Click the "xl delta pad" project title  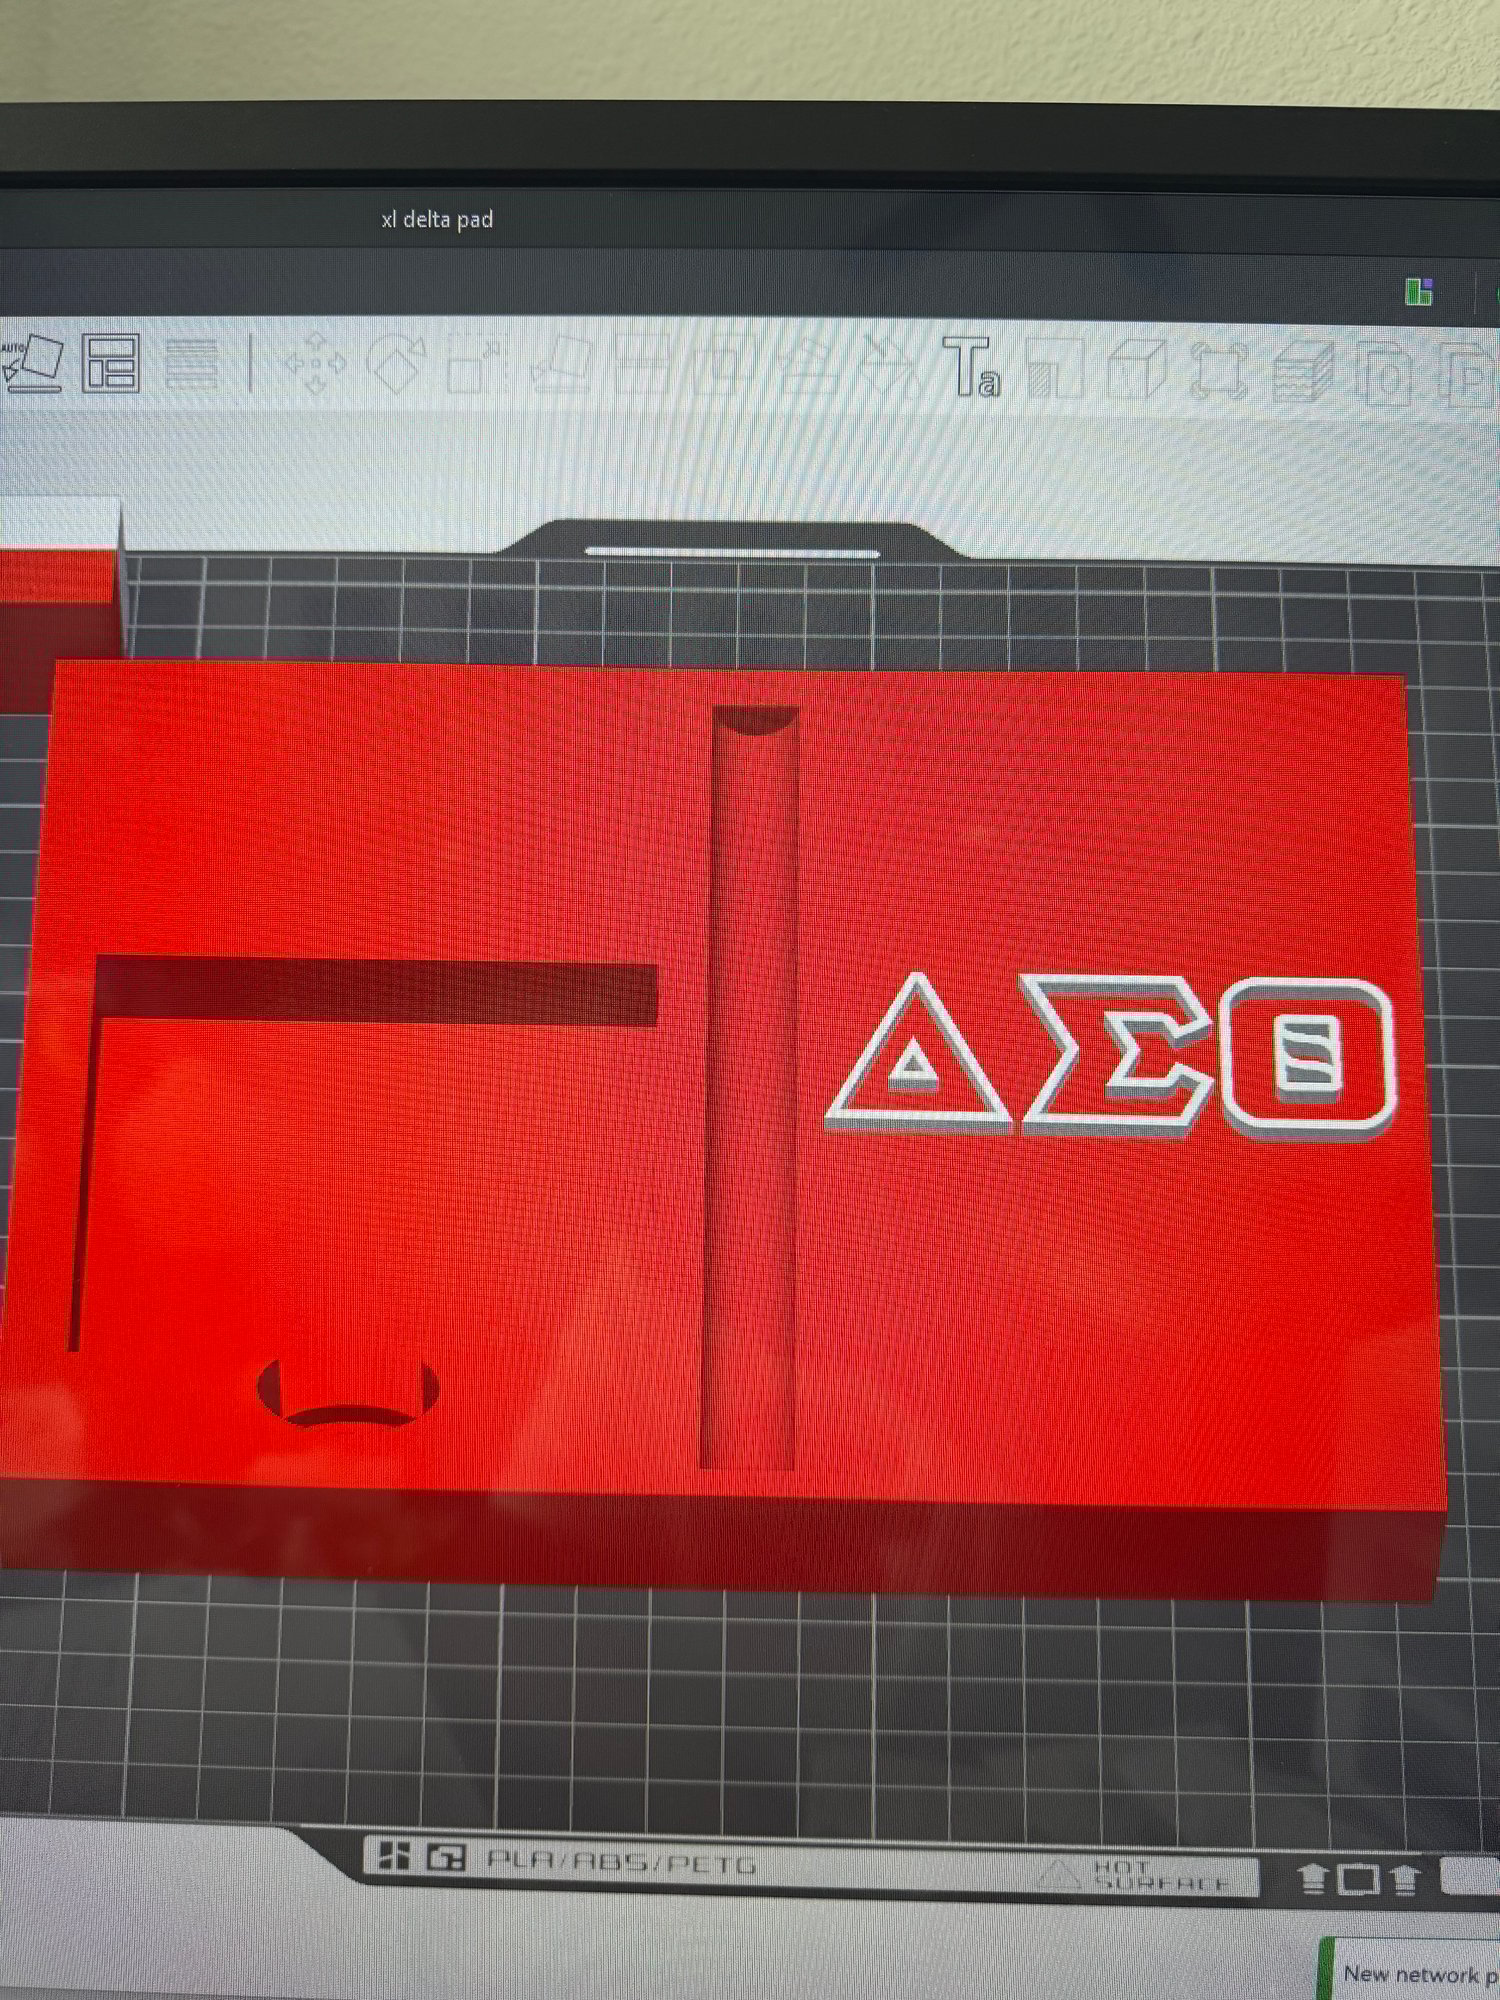coord(437,219)
